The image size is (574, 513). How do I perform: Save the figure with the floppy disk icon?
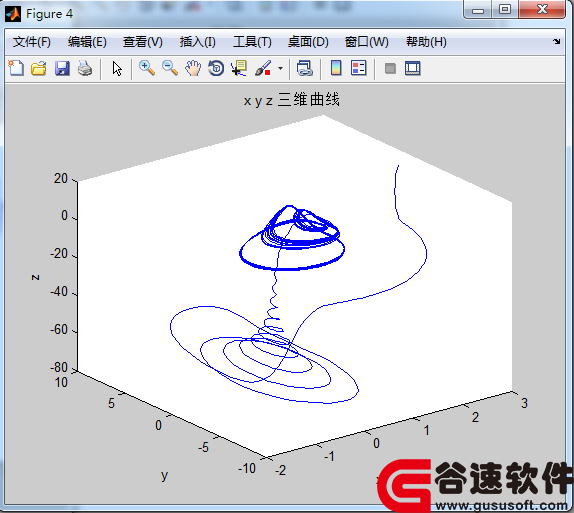tap(62, 68)
